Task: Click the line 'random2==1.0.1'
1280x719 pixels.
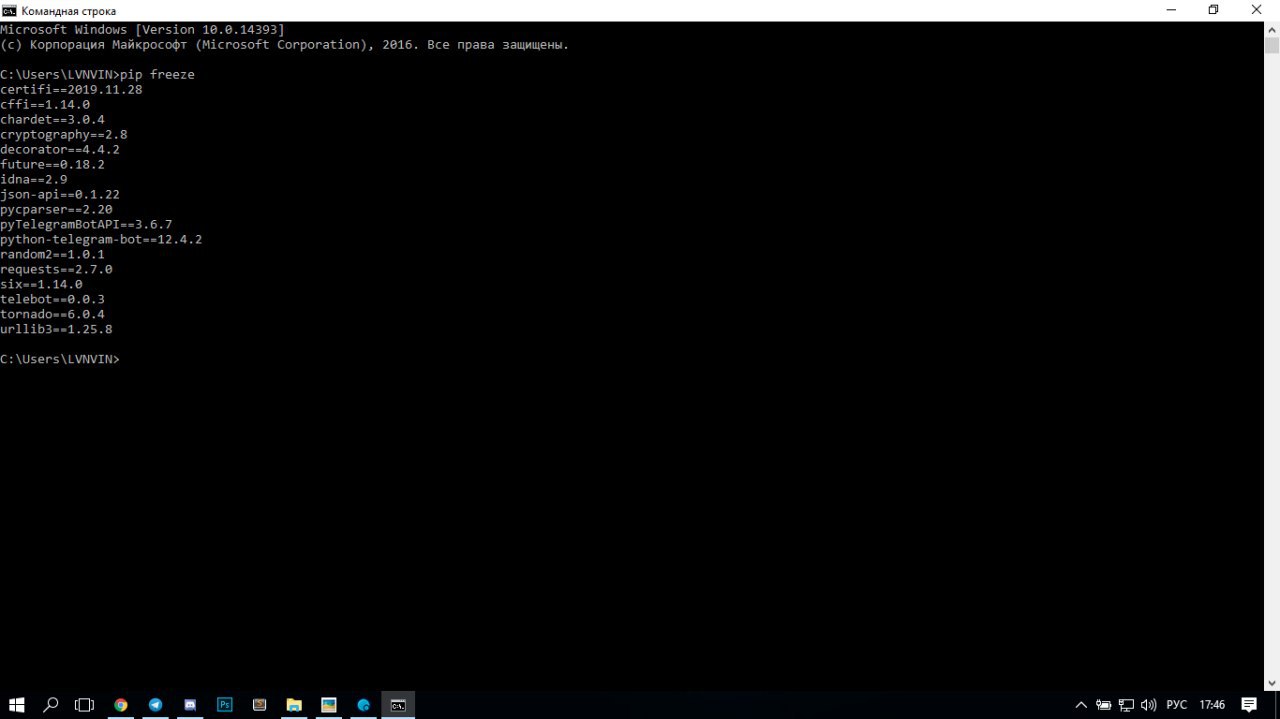Action: pos(52,255)
